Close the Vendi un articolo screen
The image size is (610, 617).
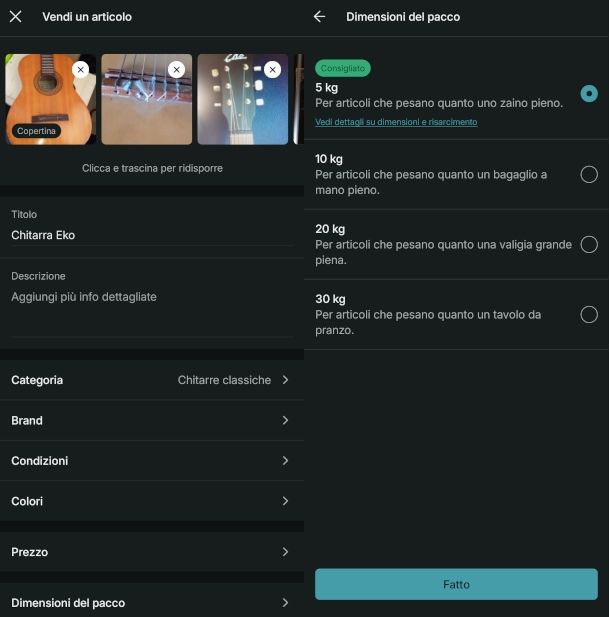point(15,17)
